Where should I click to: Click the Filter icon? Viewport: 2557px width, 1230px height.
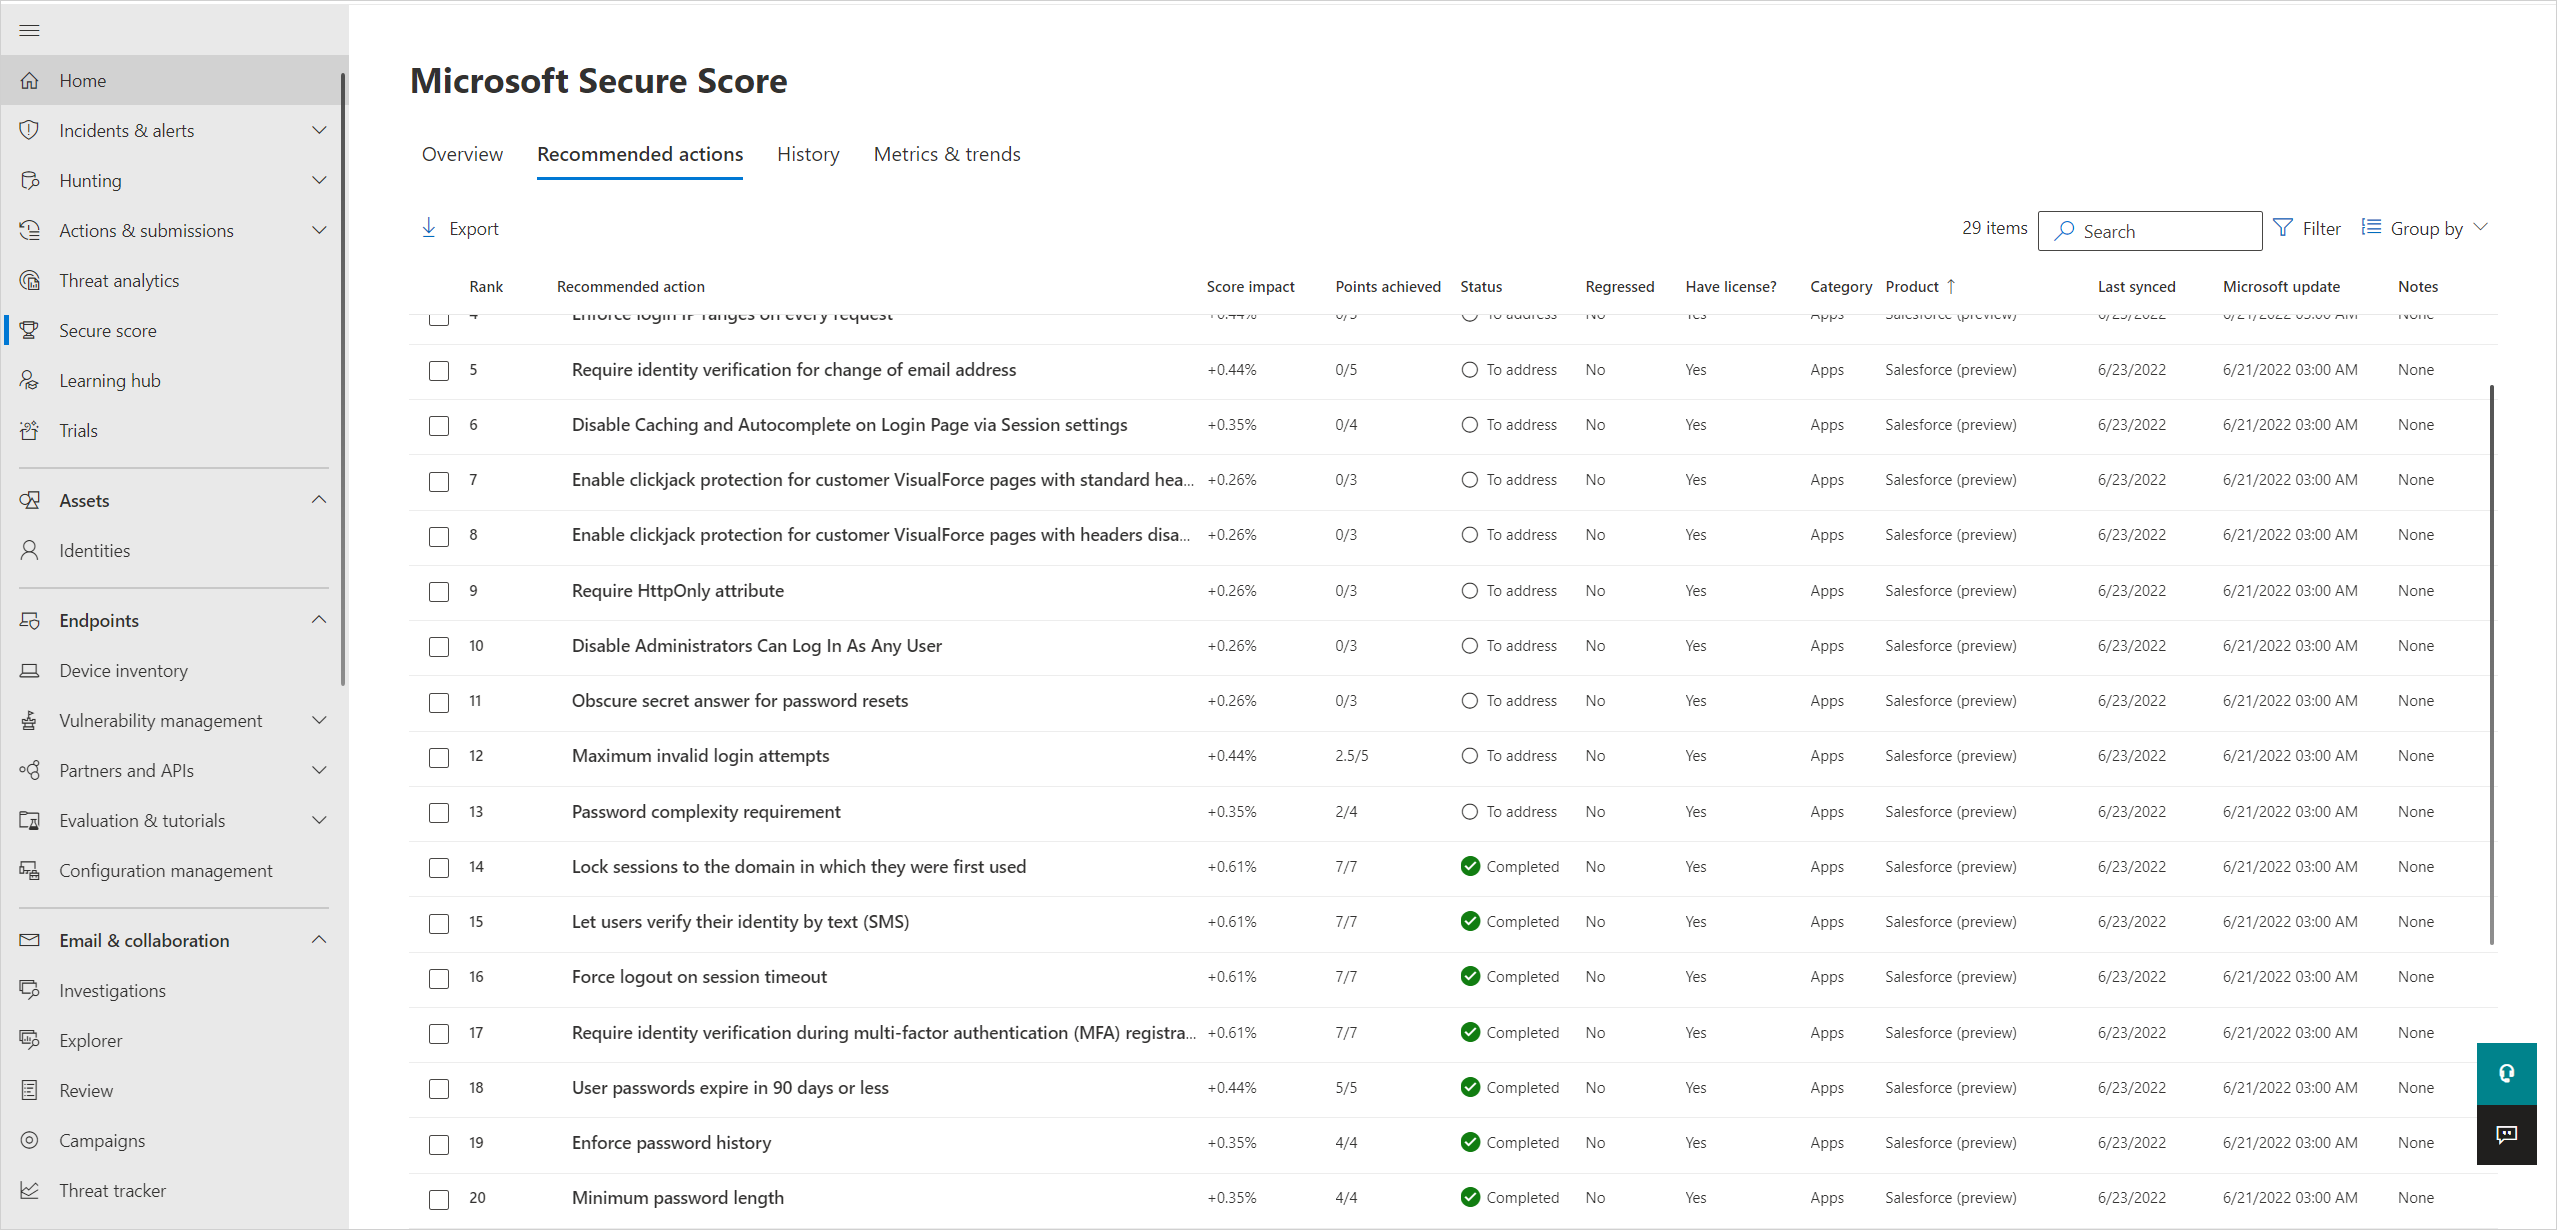(2288, 230)
